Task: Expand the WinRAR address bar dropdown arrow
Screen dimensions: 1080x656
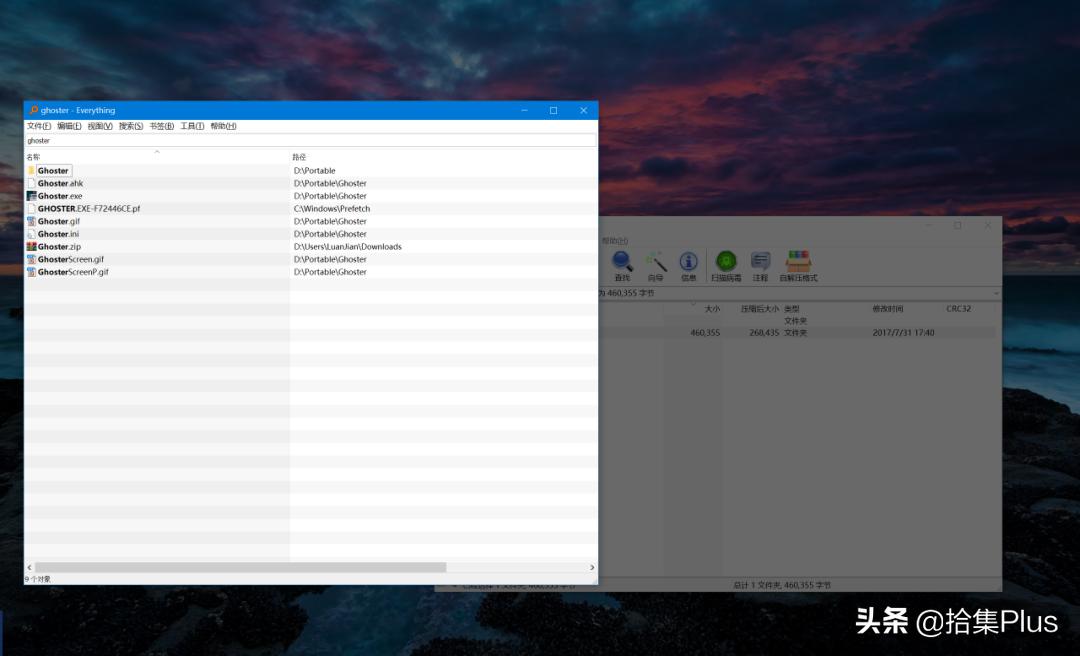Action: click(x=995, y=293)
